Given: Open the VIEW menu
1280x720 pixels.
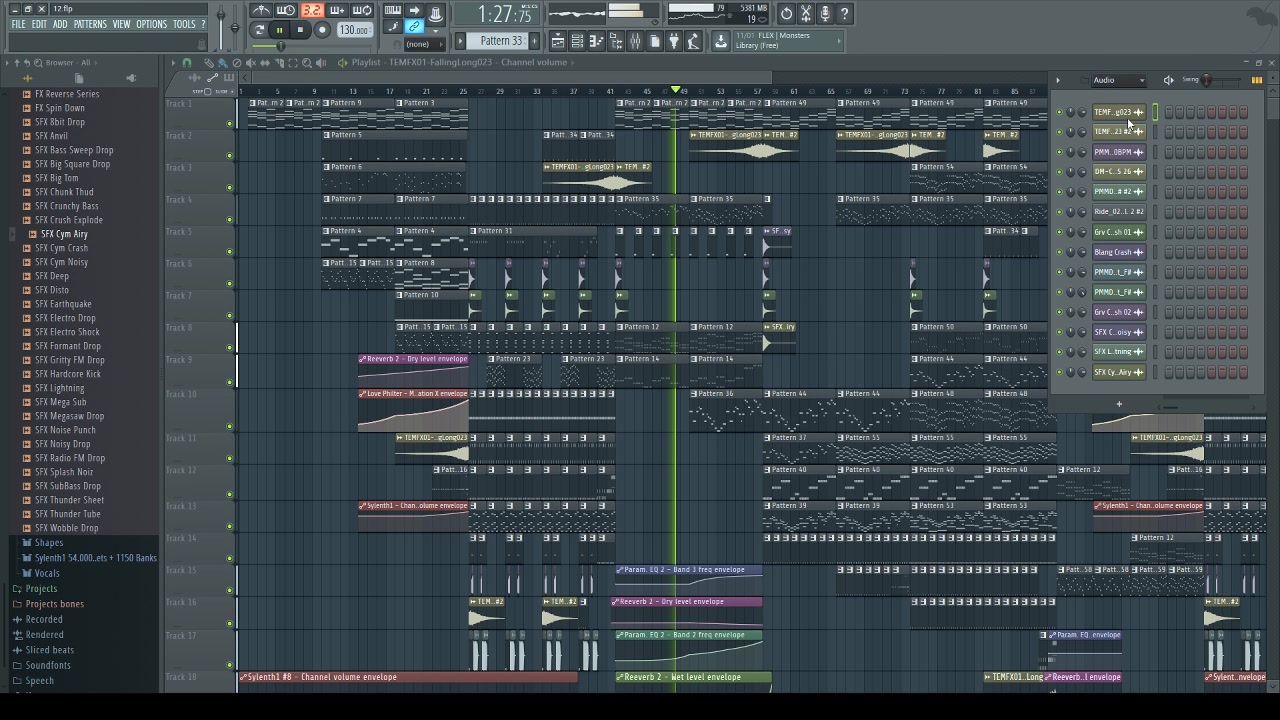Looking at the screenshot, I should click(x=121, y=24).
